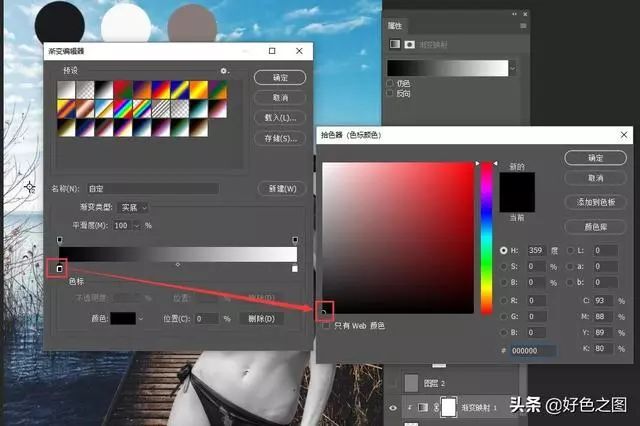640x426 pixels.
Task: Click the mask icon in Properties panel
Action: point(409,44)
